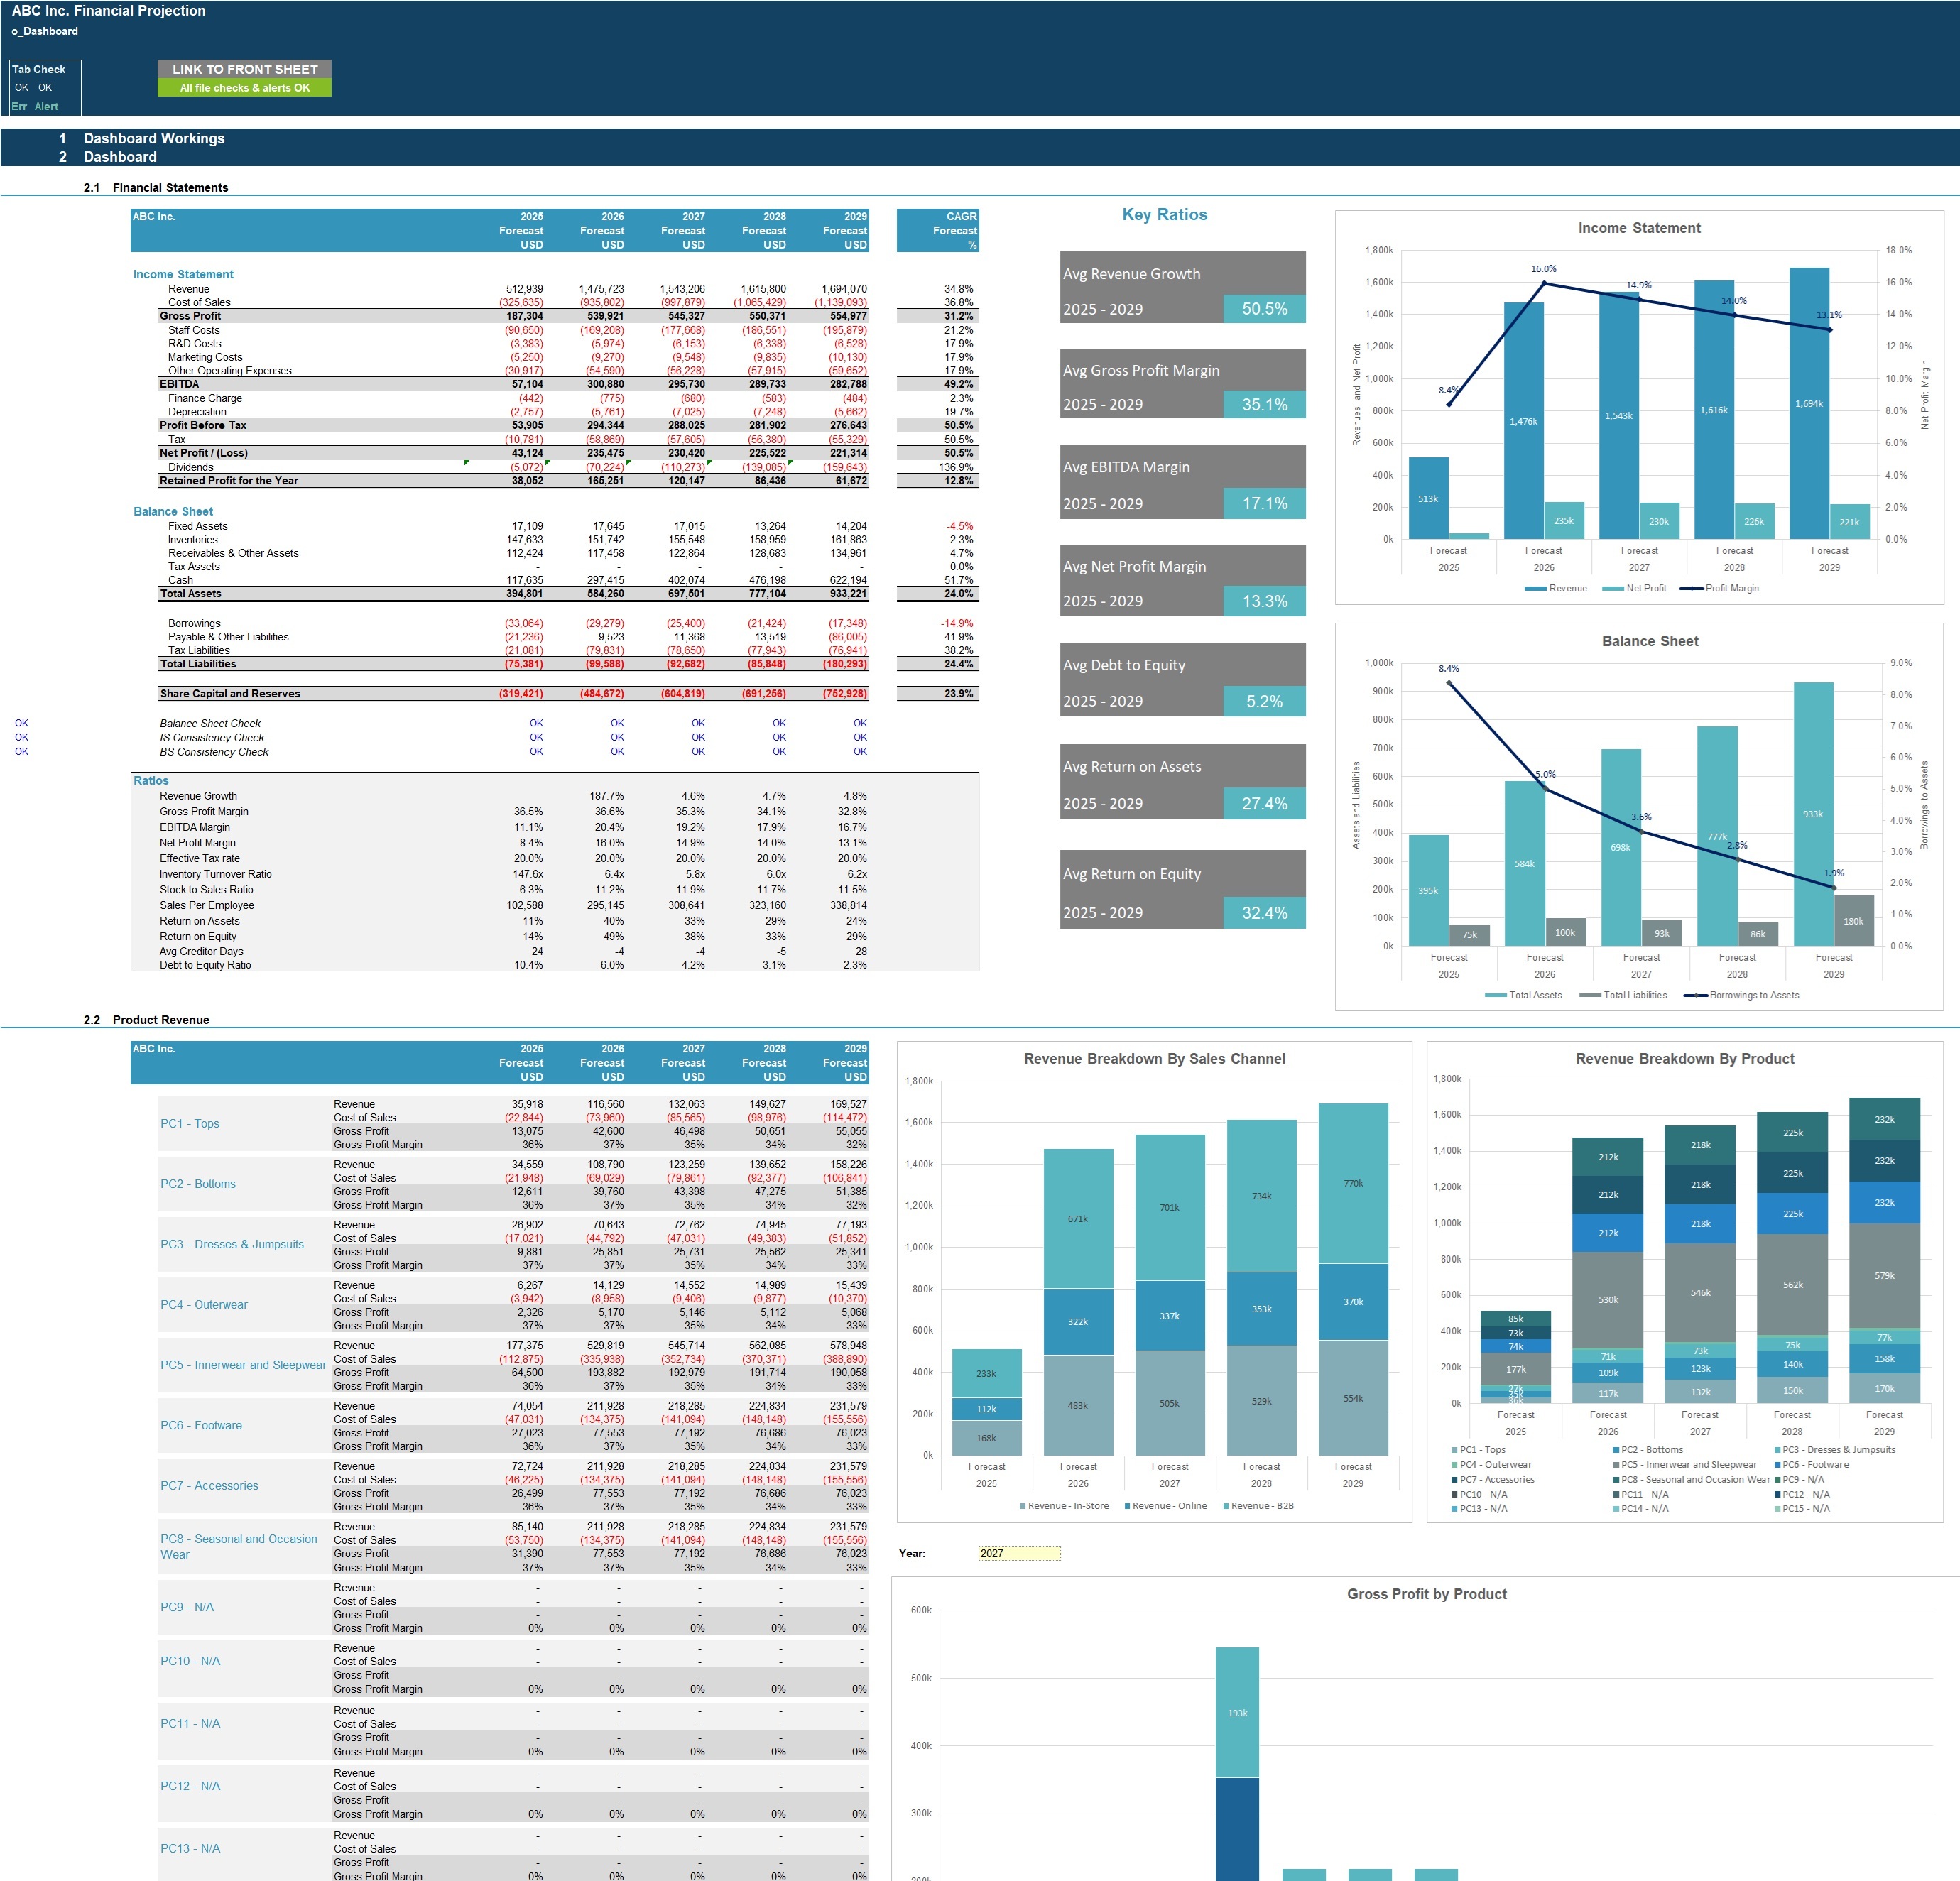Select the PC3 - Dresses & Jumpsuits label
The image size is (1960, 1881).
coord(232,1245)
